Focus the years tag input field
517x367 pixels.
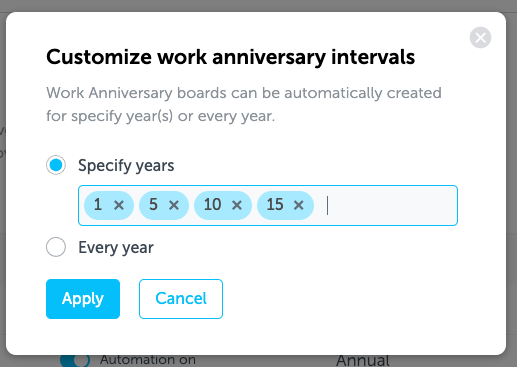[387, 205]
